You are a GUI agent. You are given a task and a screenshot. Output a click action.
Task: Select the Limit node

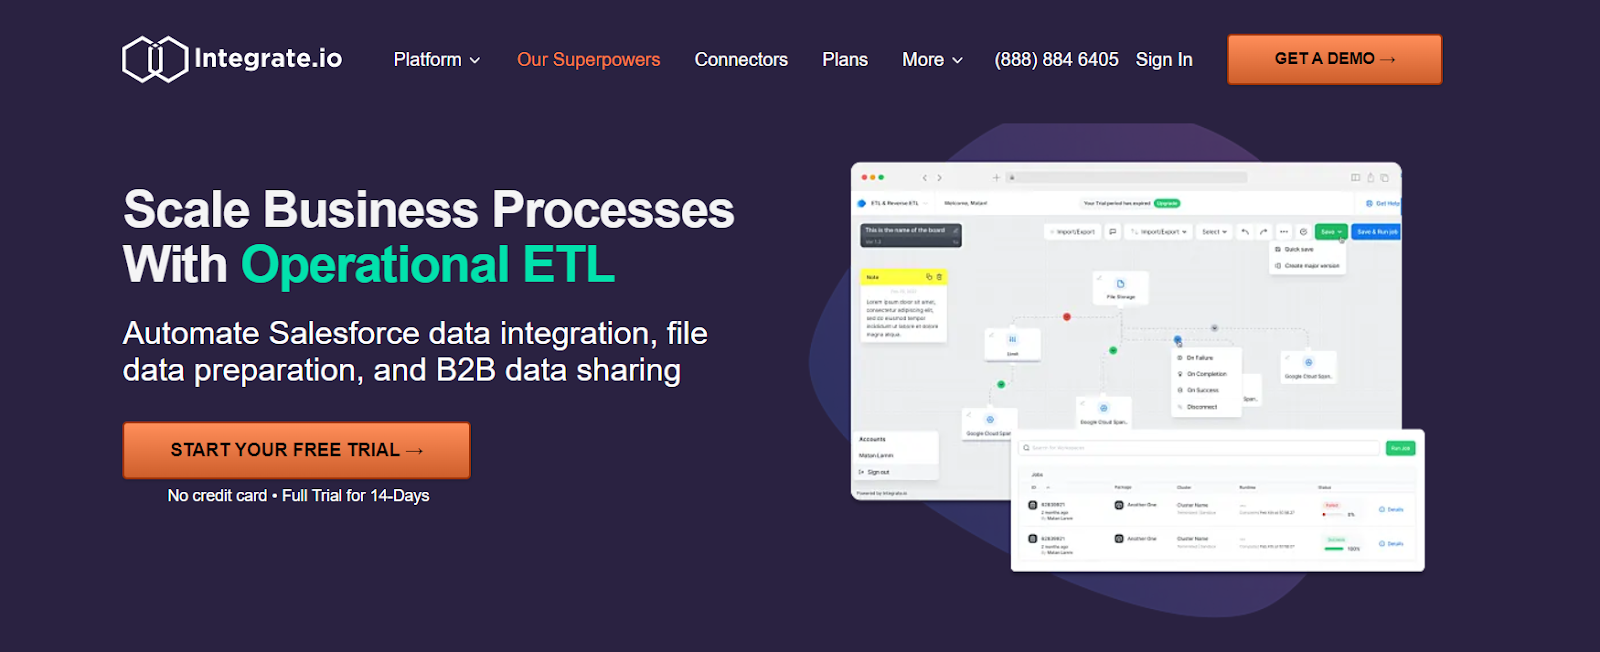[1012, 345]
